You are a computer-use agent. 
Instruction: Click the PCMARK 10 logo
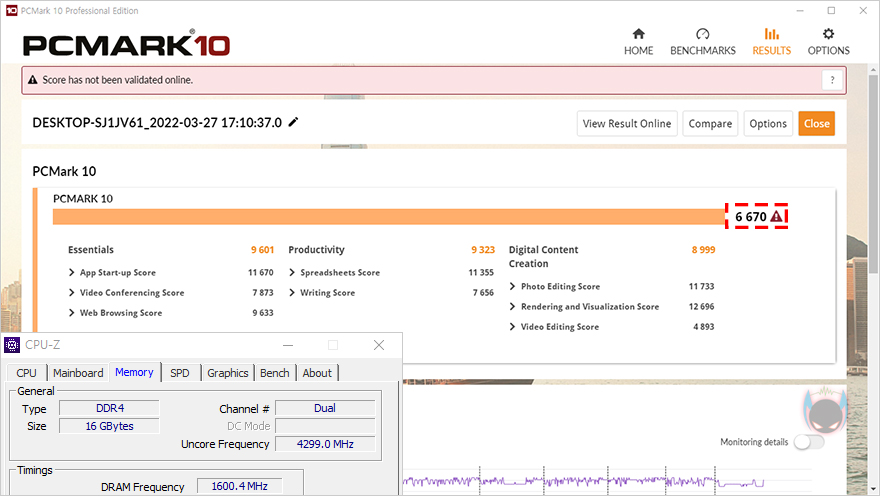coord(126,44)
